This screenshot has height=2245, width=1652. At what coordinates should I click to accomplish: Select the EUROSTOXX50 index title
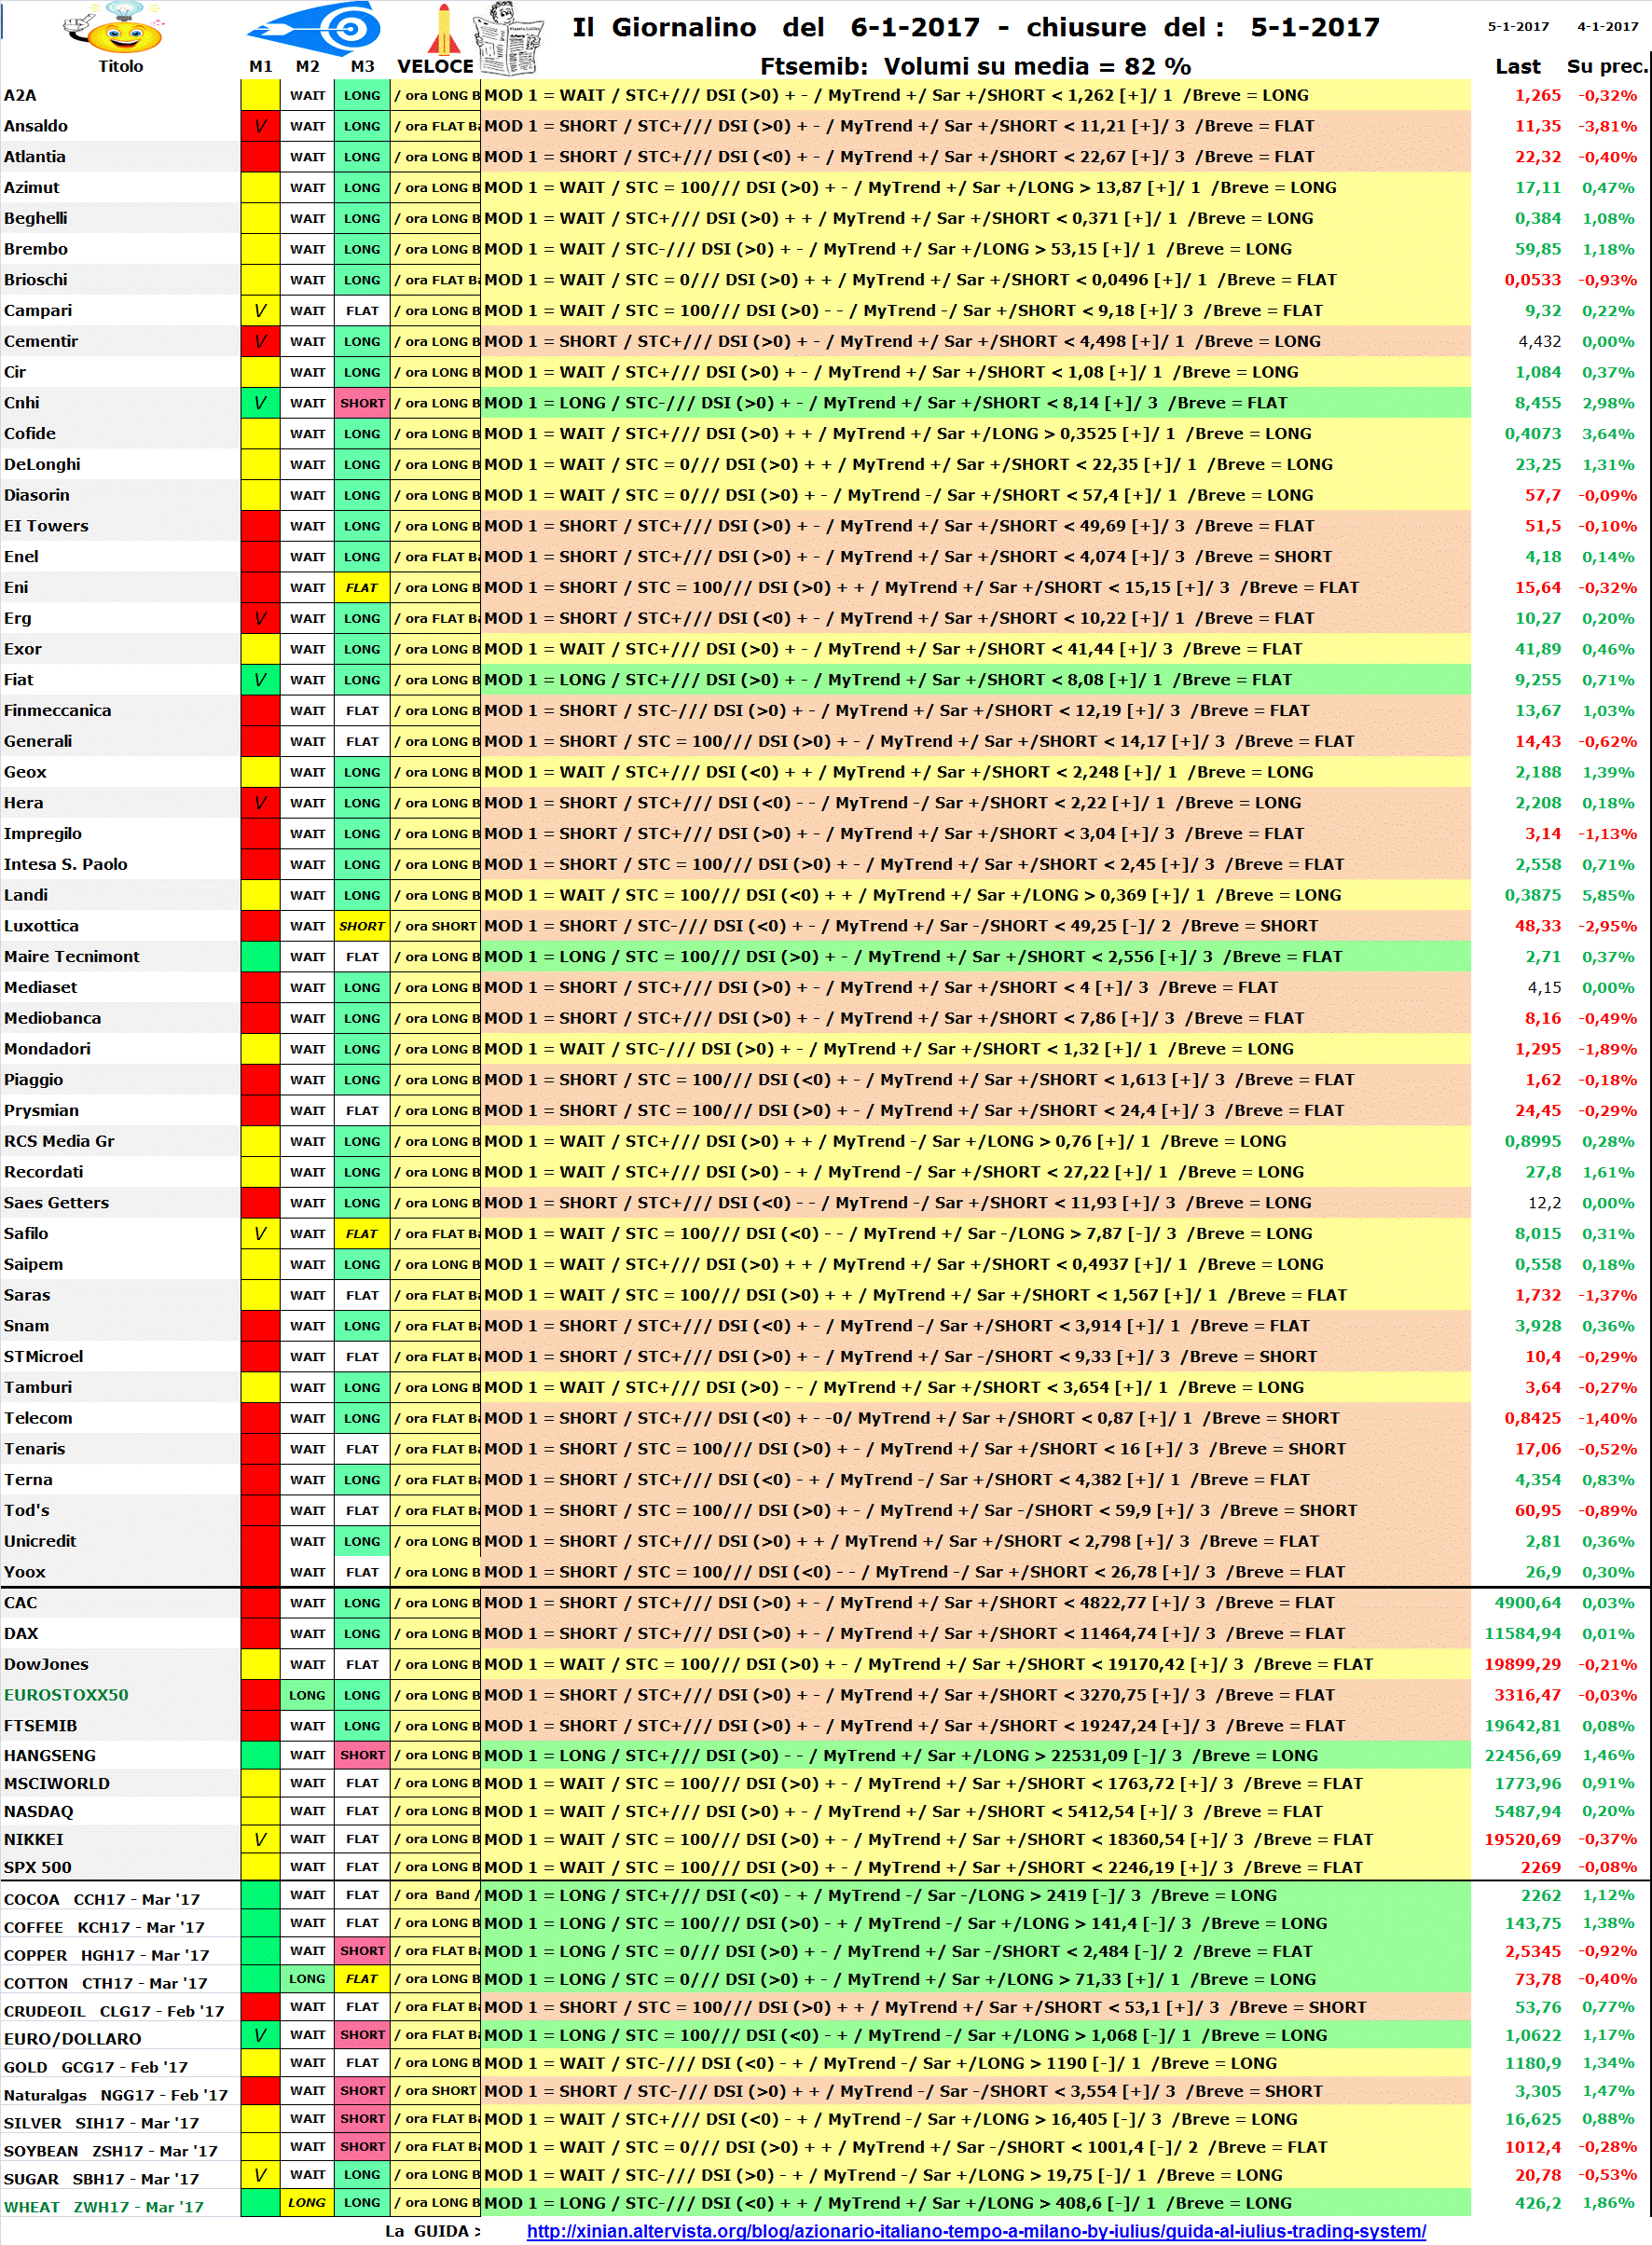(120, 1695)
